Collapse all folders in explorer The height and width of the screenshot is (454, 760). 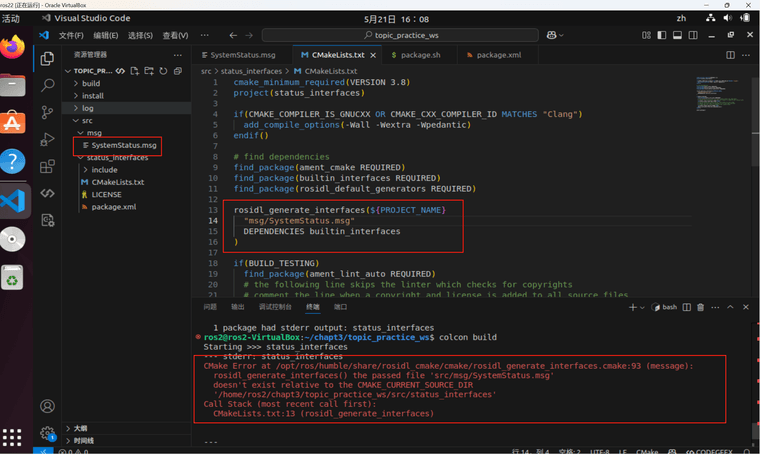[x=178, y=71]
